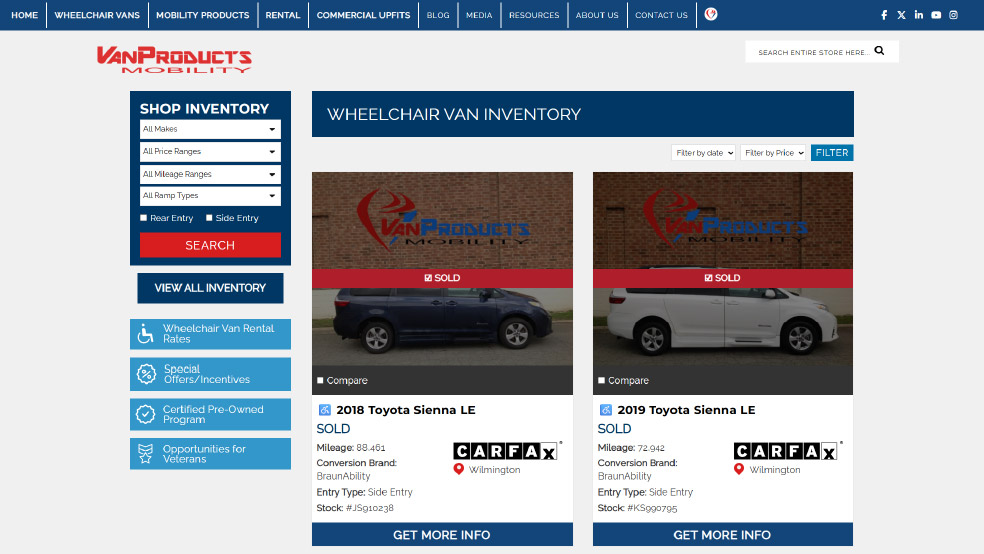Open the Filter by date dropdown

pyautogui.click(x=703, y=152)
